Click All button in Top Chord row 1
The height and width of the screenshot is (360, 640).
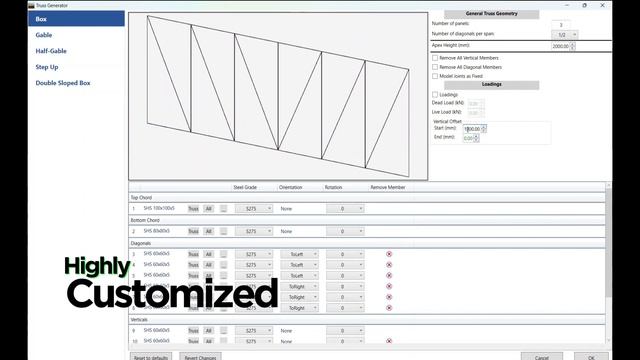[x=209, y=209]
